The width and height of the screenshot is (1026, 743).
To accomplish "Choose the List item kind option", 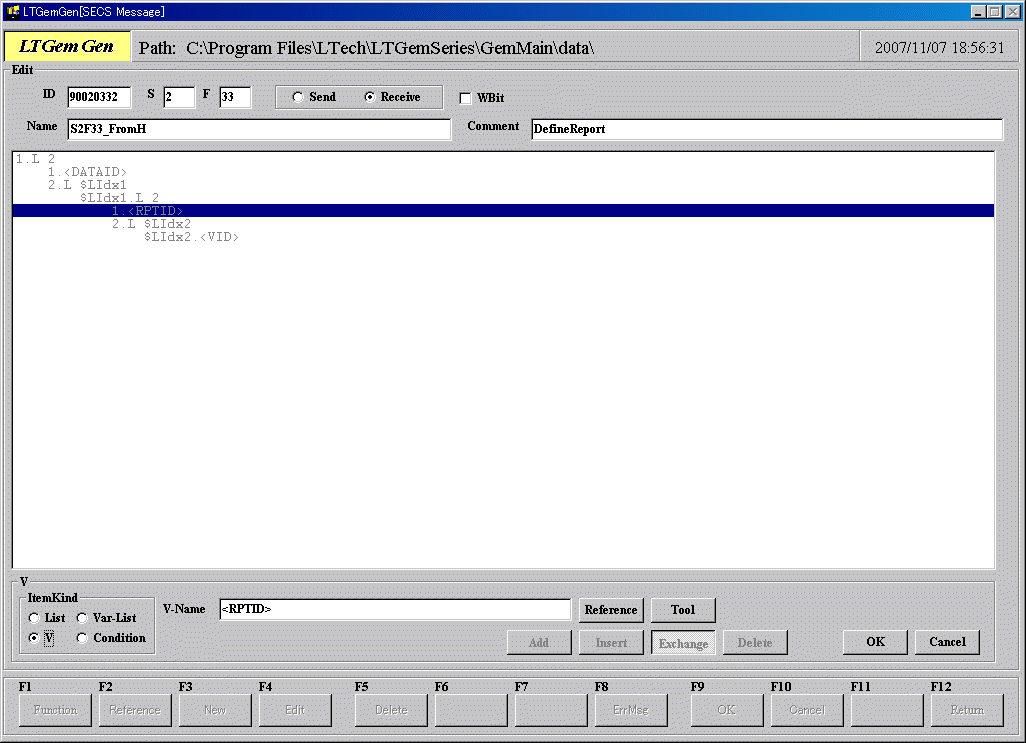I will 35,618.
